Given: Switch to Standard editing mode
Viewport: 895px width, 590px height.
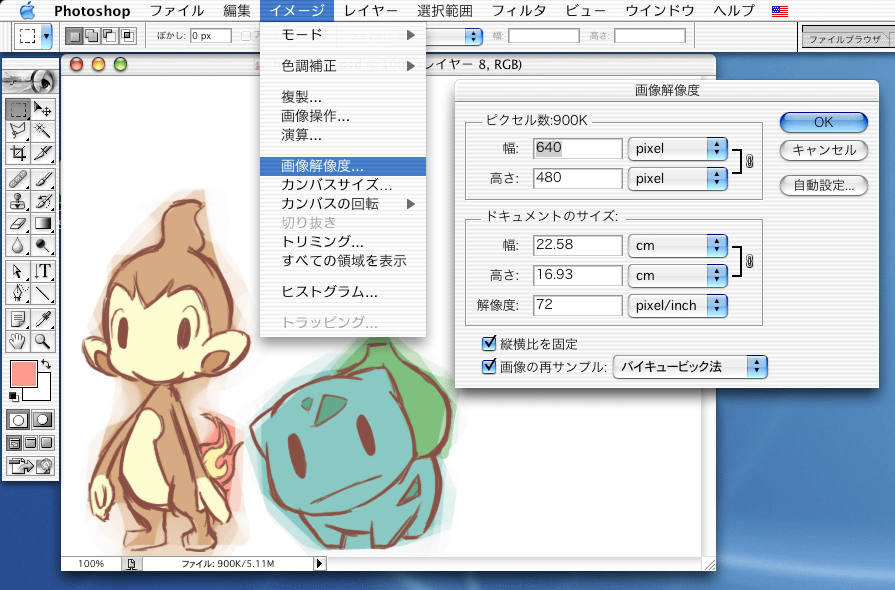Looking at the screenshot, I should pyautogui.click(x=18, y=421).
